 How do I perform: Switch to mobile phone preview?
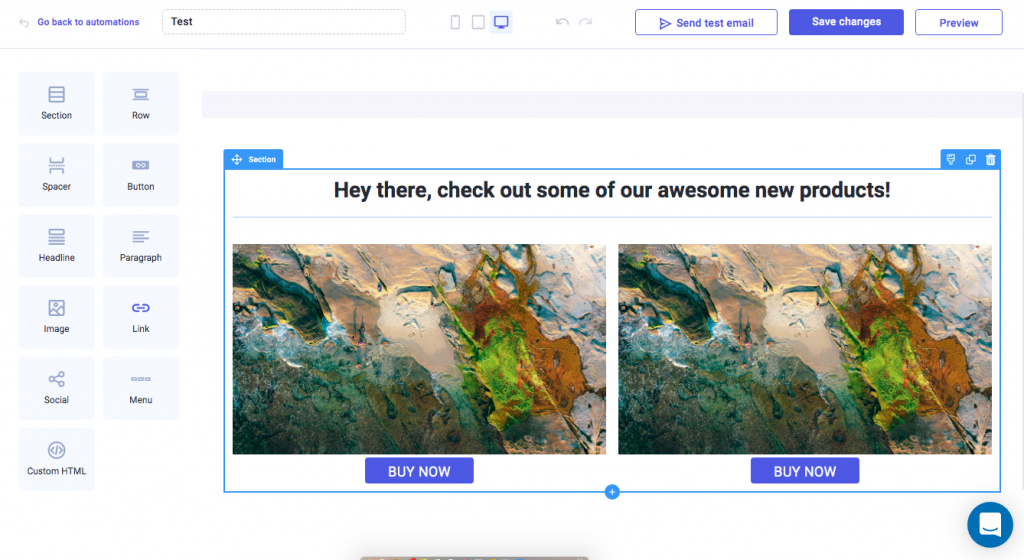pyautogui.click(x=455, y=22)
